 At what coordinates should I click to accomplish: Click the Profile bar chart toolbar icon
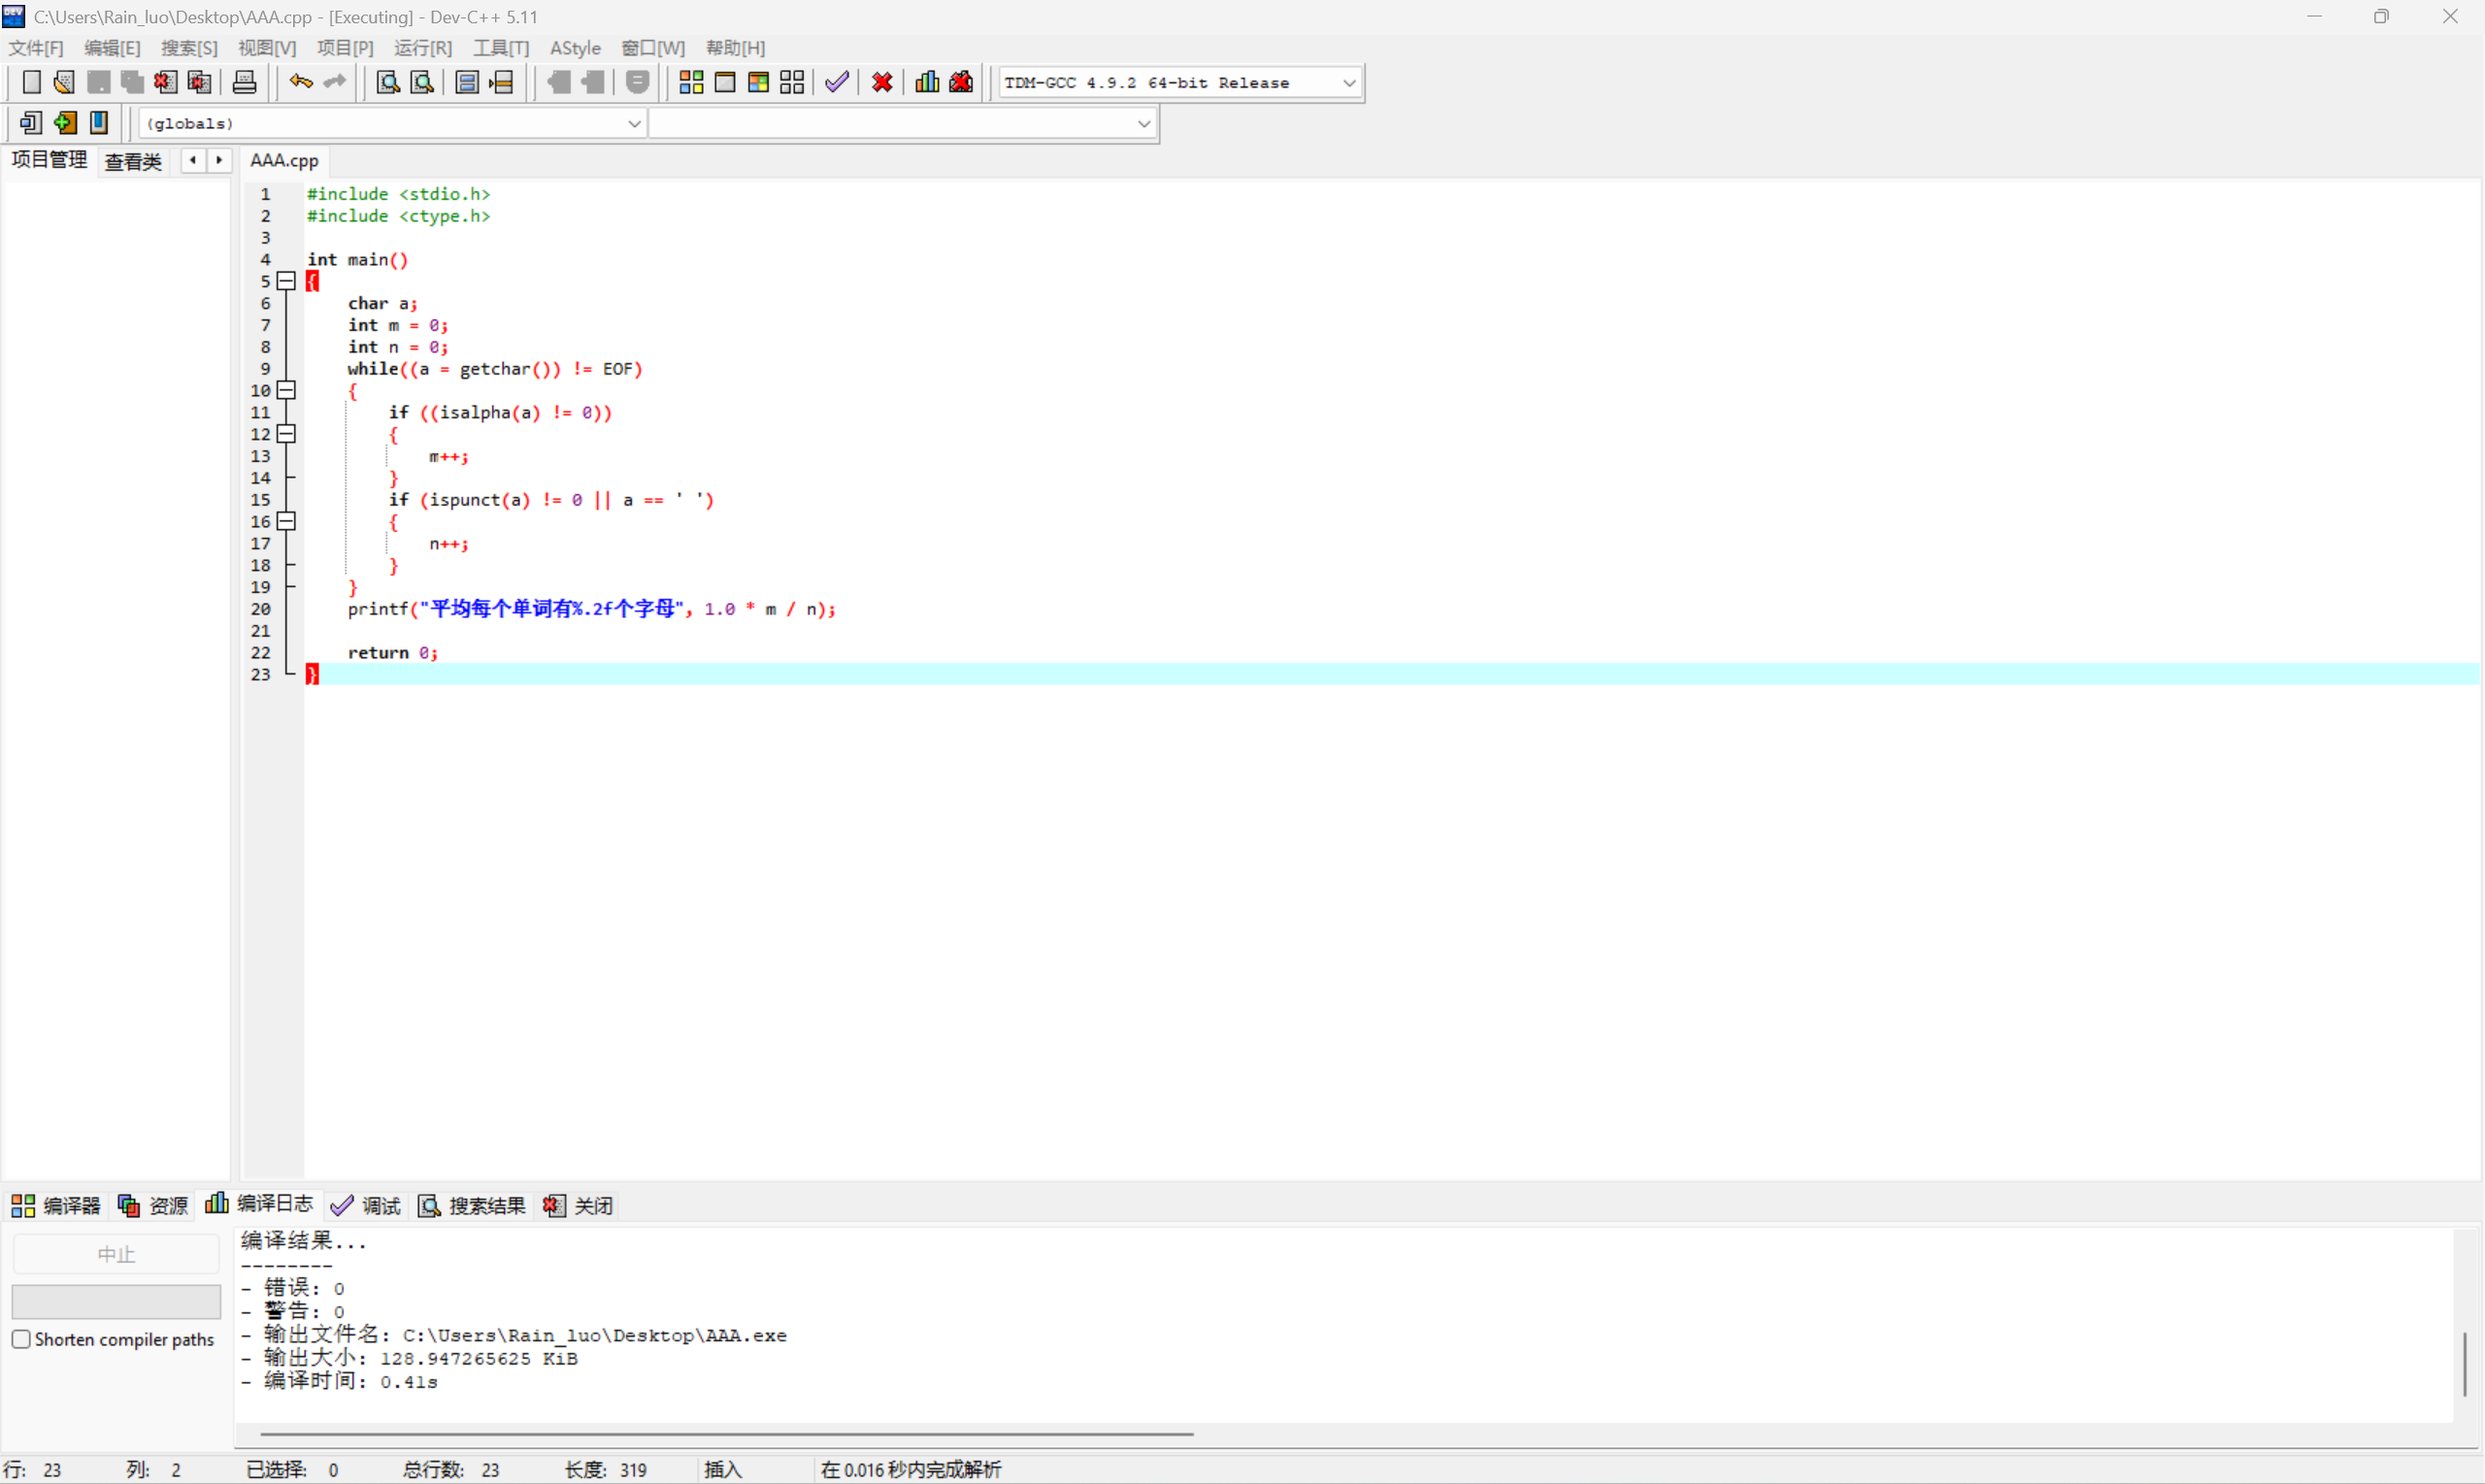[927, 82]
